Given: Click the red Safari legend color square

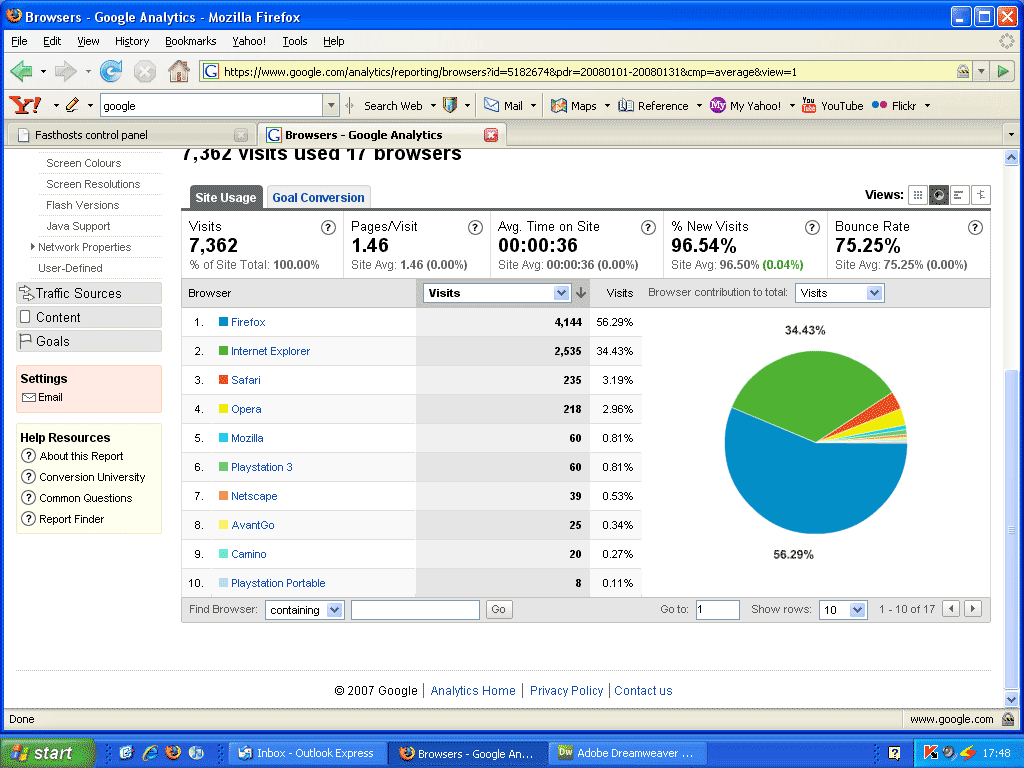Looking at the screenshot, I should click(x=223, y=379).
